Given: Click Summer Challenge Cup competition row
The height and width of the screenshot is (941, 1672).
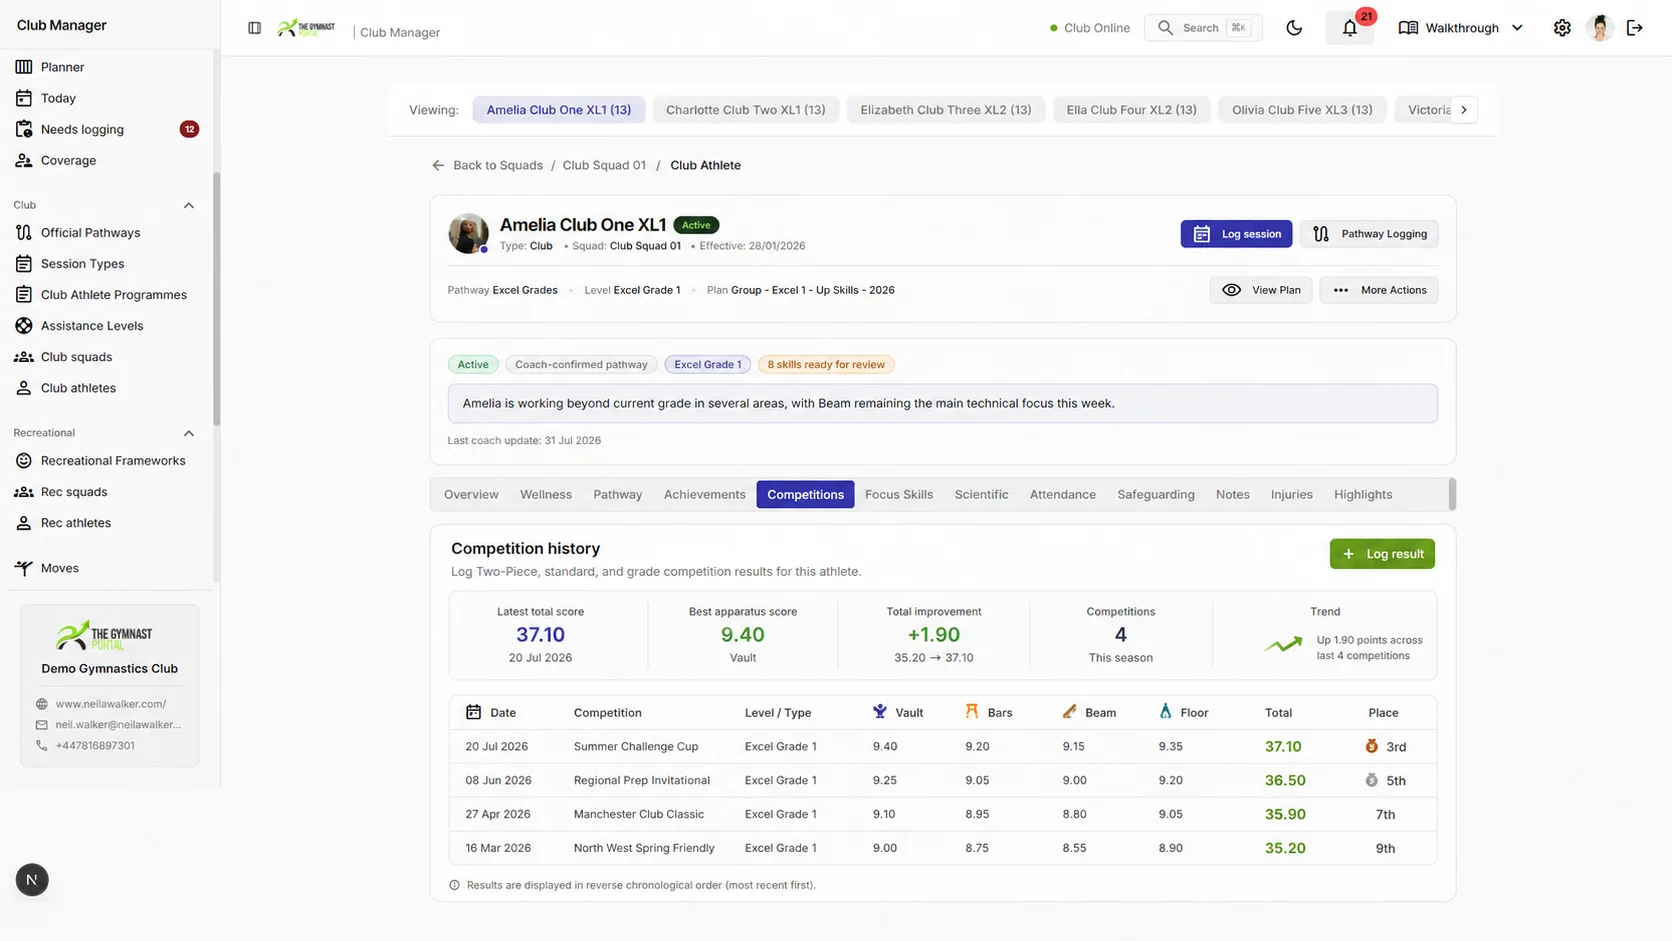Looking at the screenshot, I should pyautogui.click(x=943, y=746).
